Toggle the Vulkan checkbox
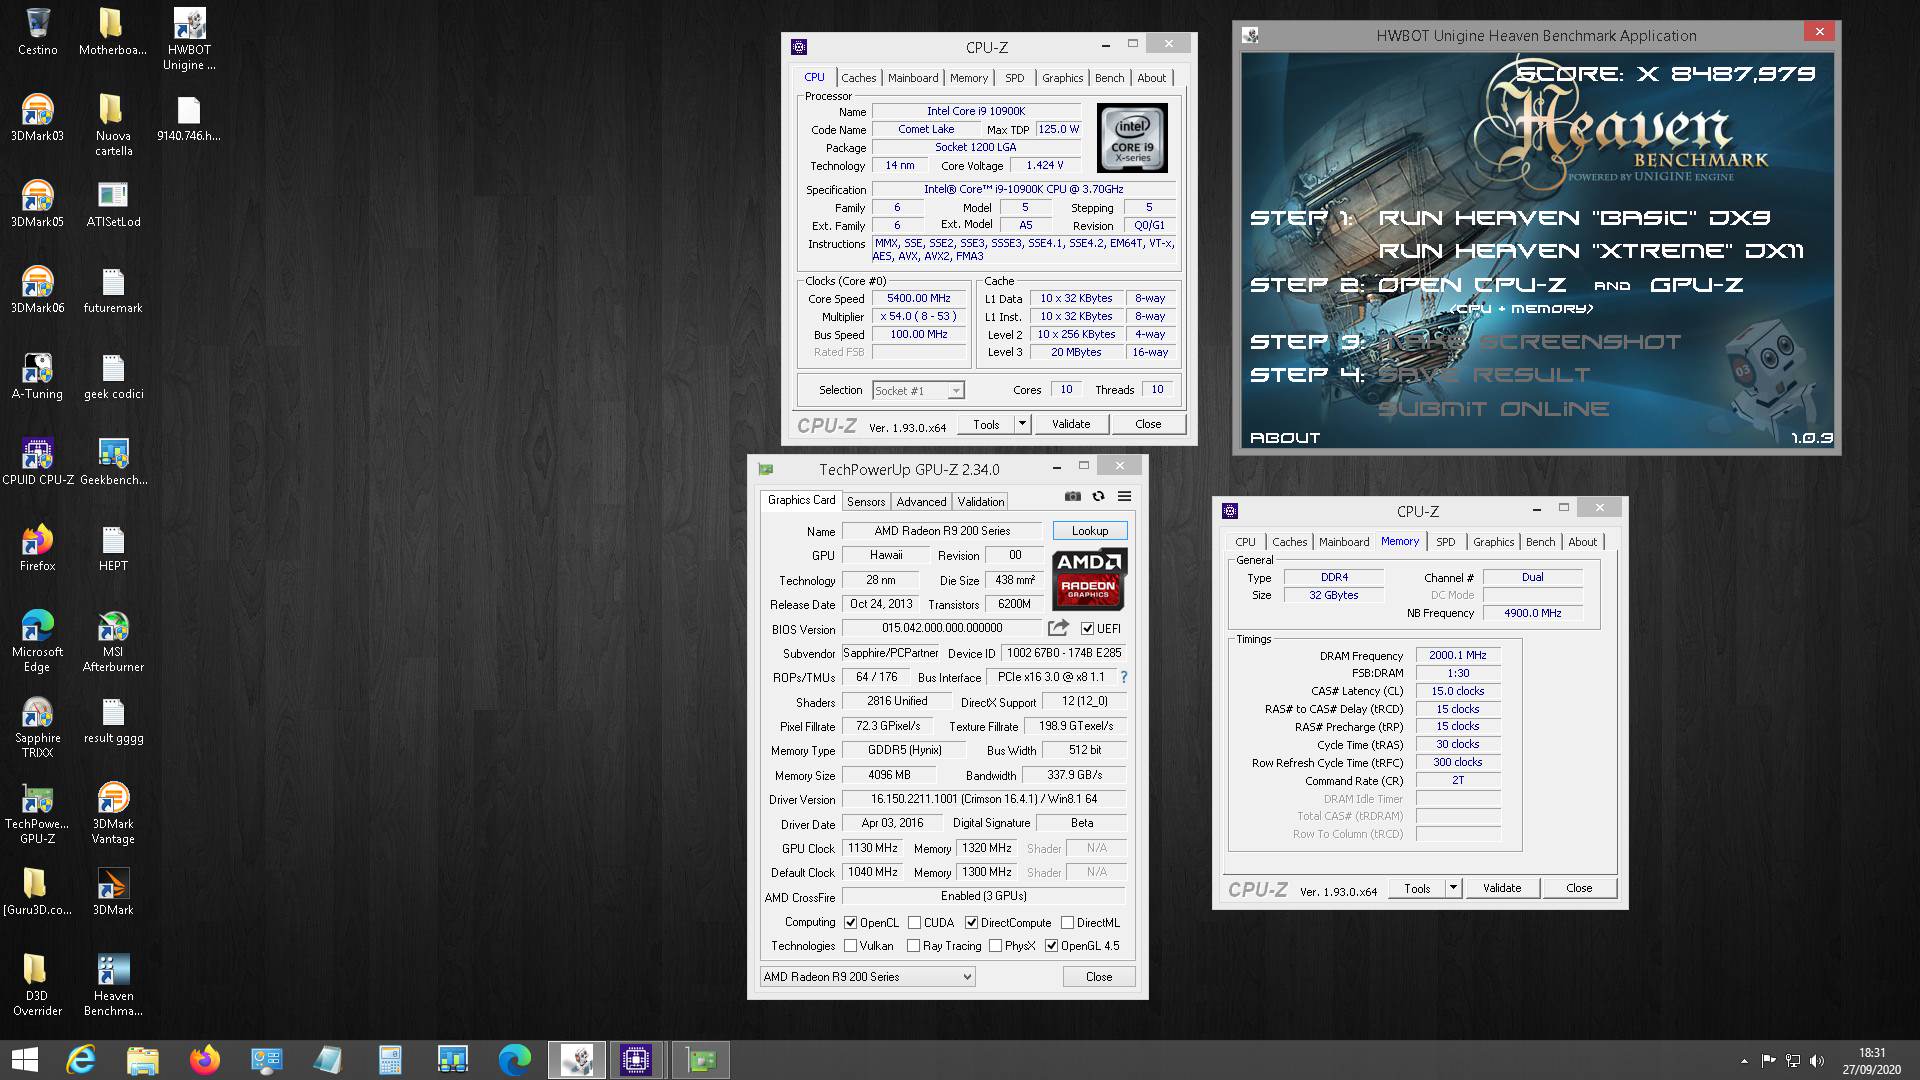Screen dimensions: 1920x1080 (850, 946)
